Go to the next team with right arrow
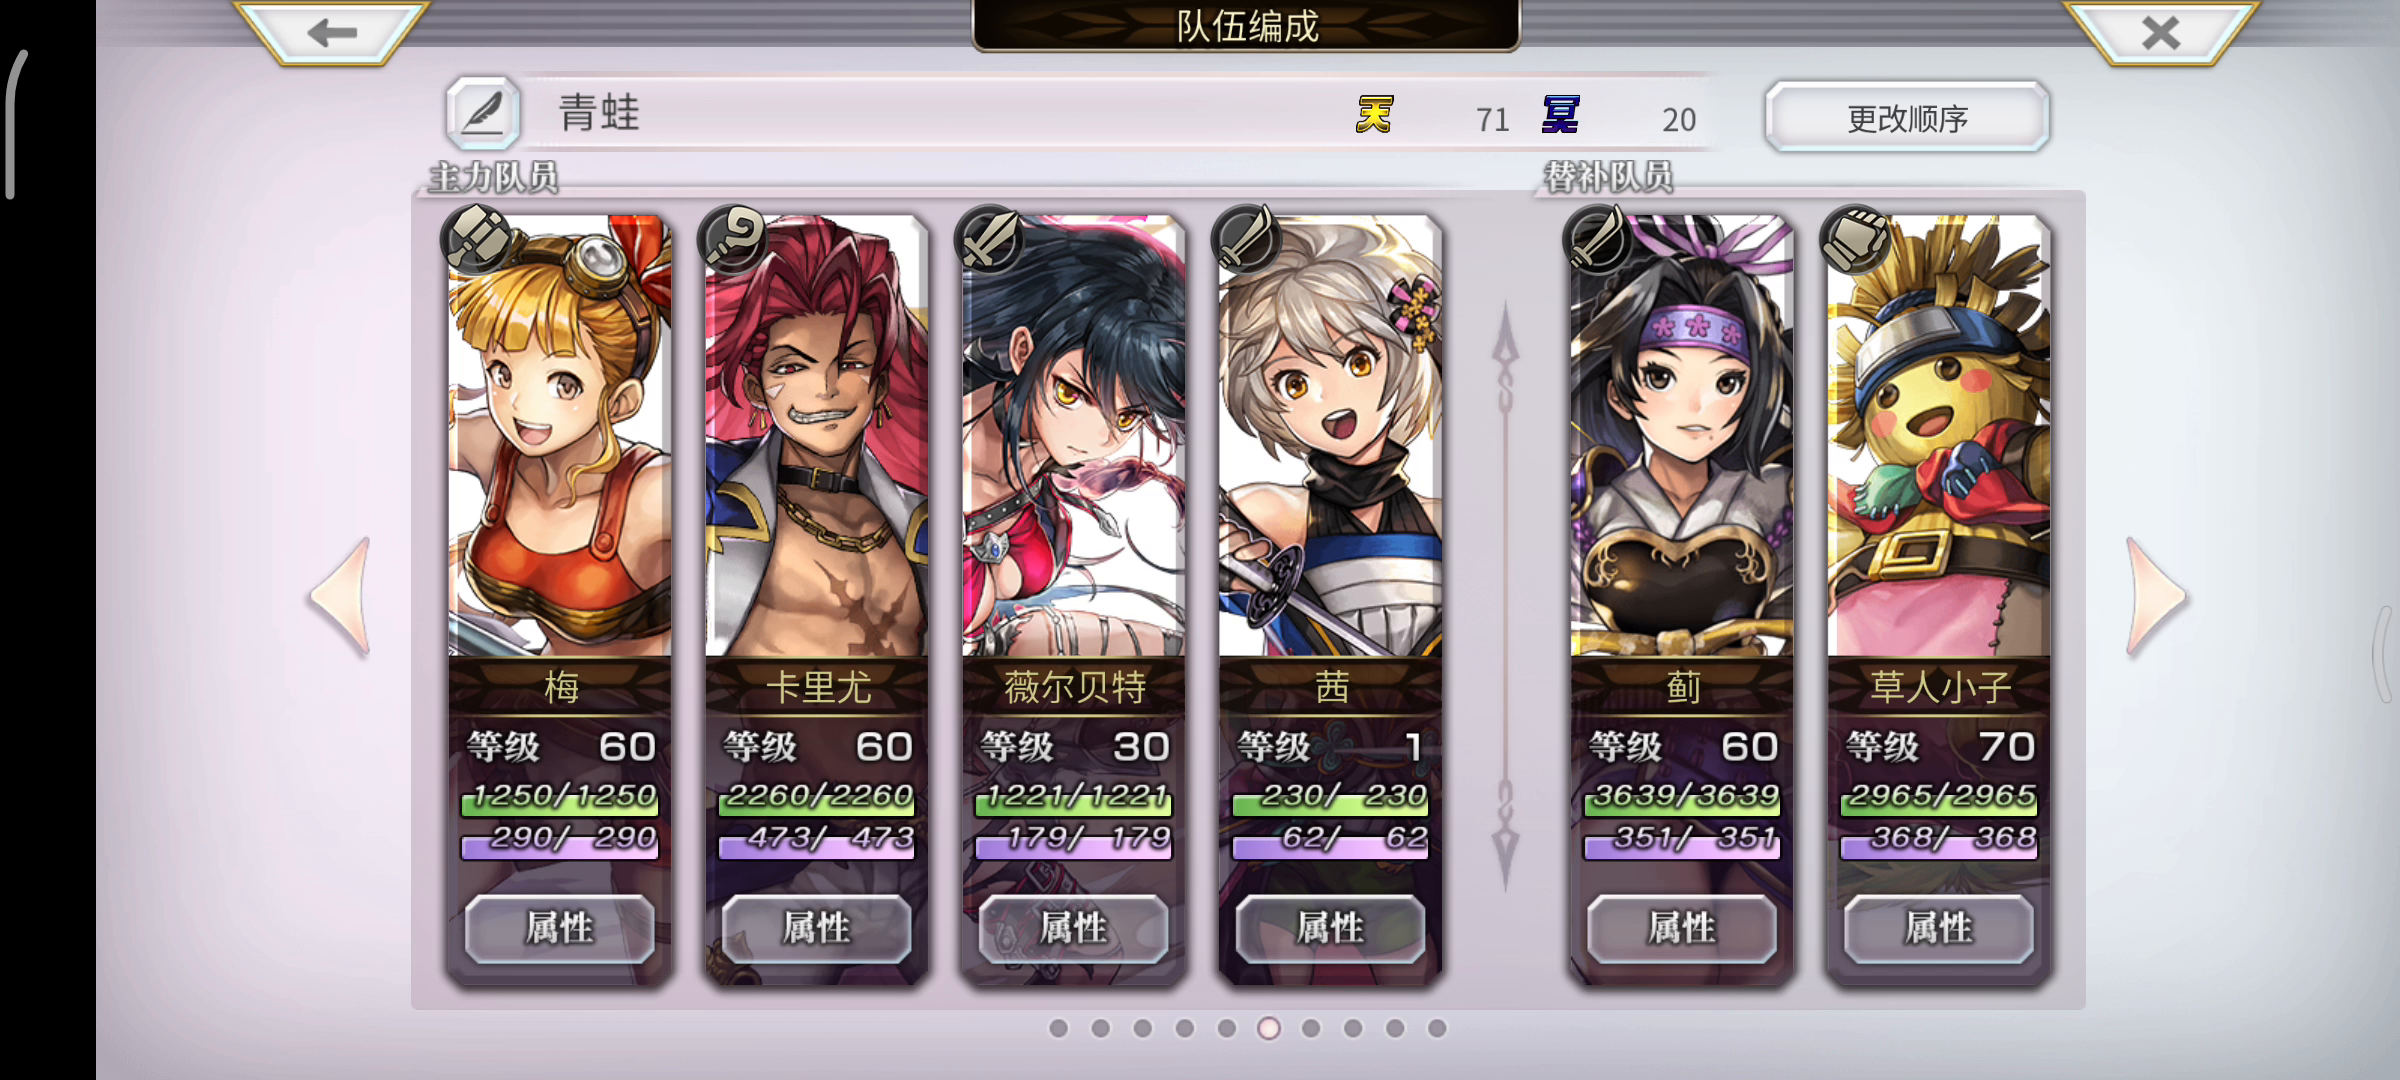Screen dimensions: 2400x1080 (2157, 597)
